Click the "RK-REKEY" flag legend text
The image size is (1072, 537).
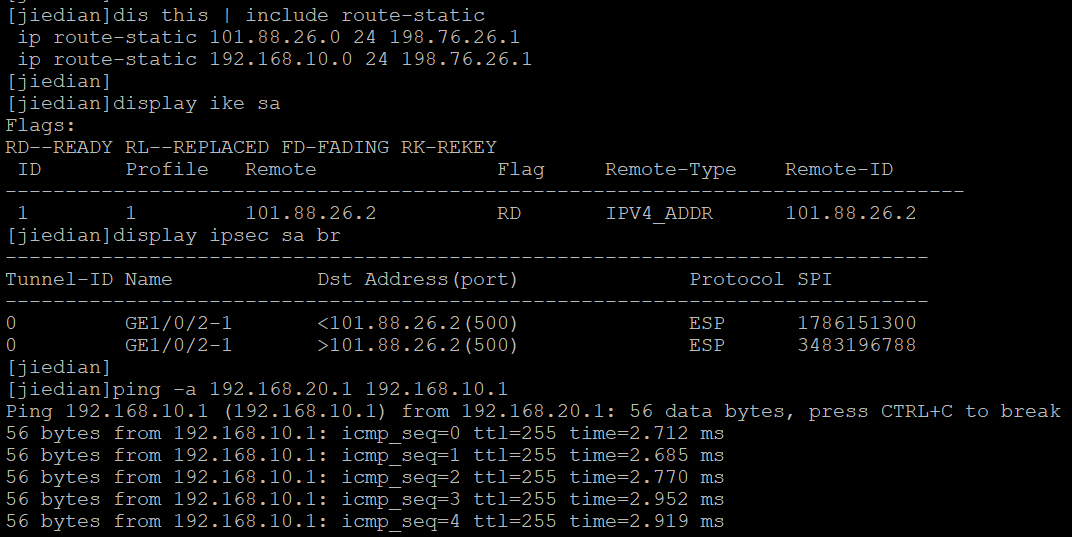click(x=449, y=147)
